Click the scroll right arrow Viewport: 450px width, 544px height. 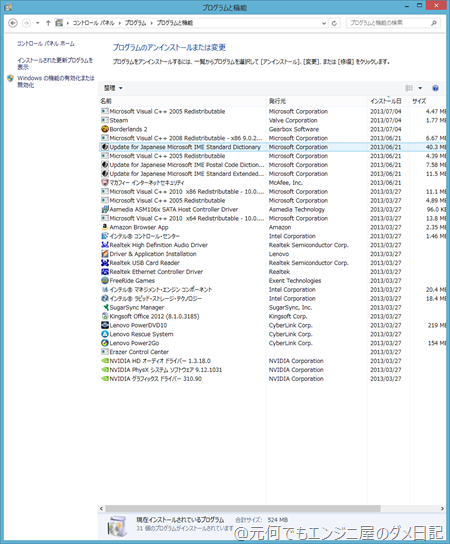442,508
